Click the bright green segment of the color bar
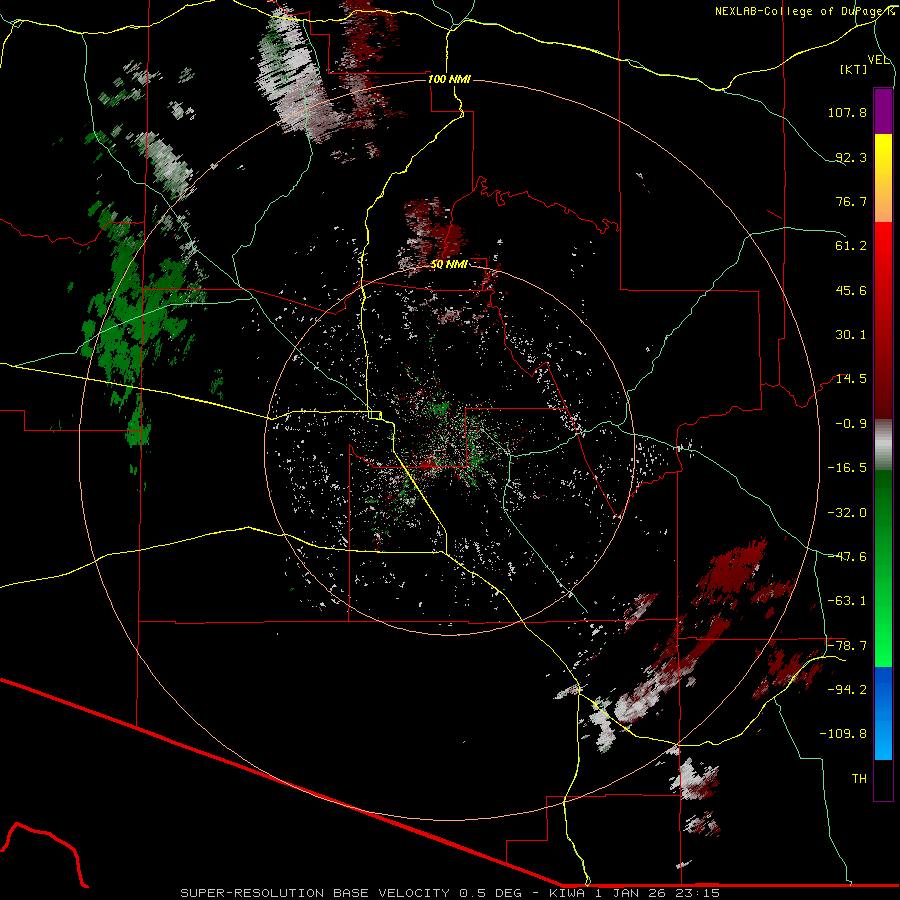900x900 pixels. pyautogui.click(x=883, y=568)
